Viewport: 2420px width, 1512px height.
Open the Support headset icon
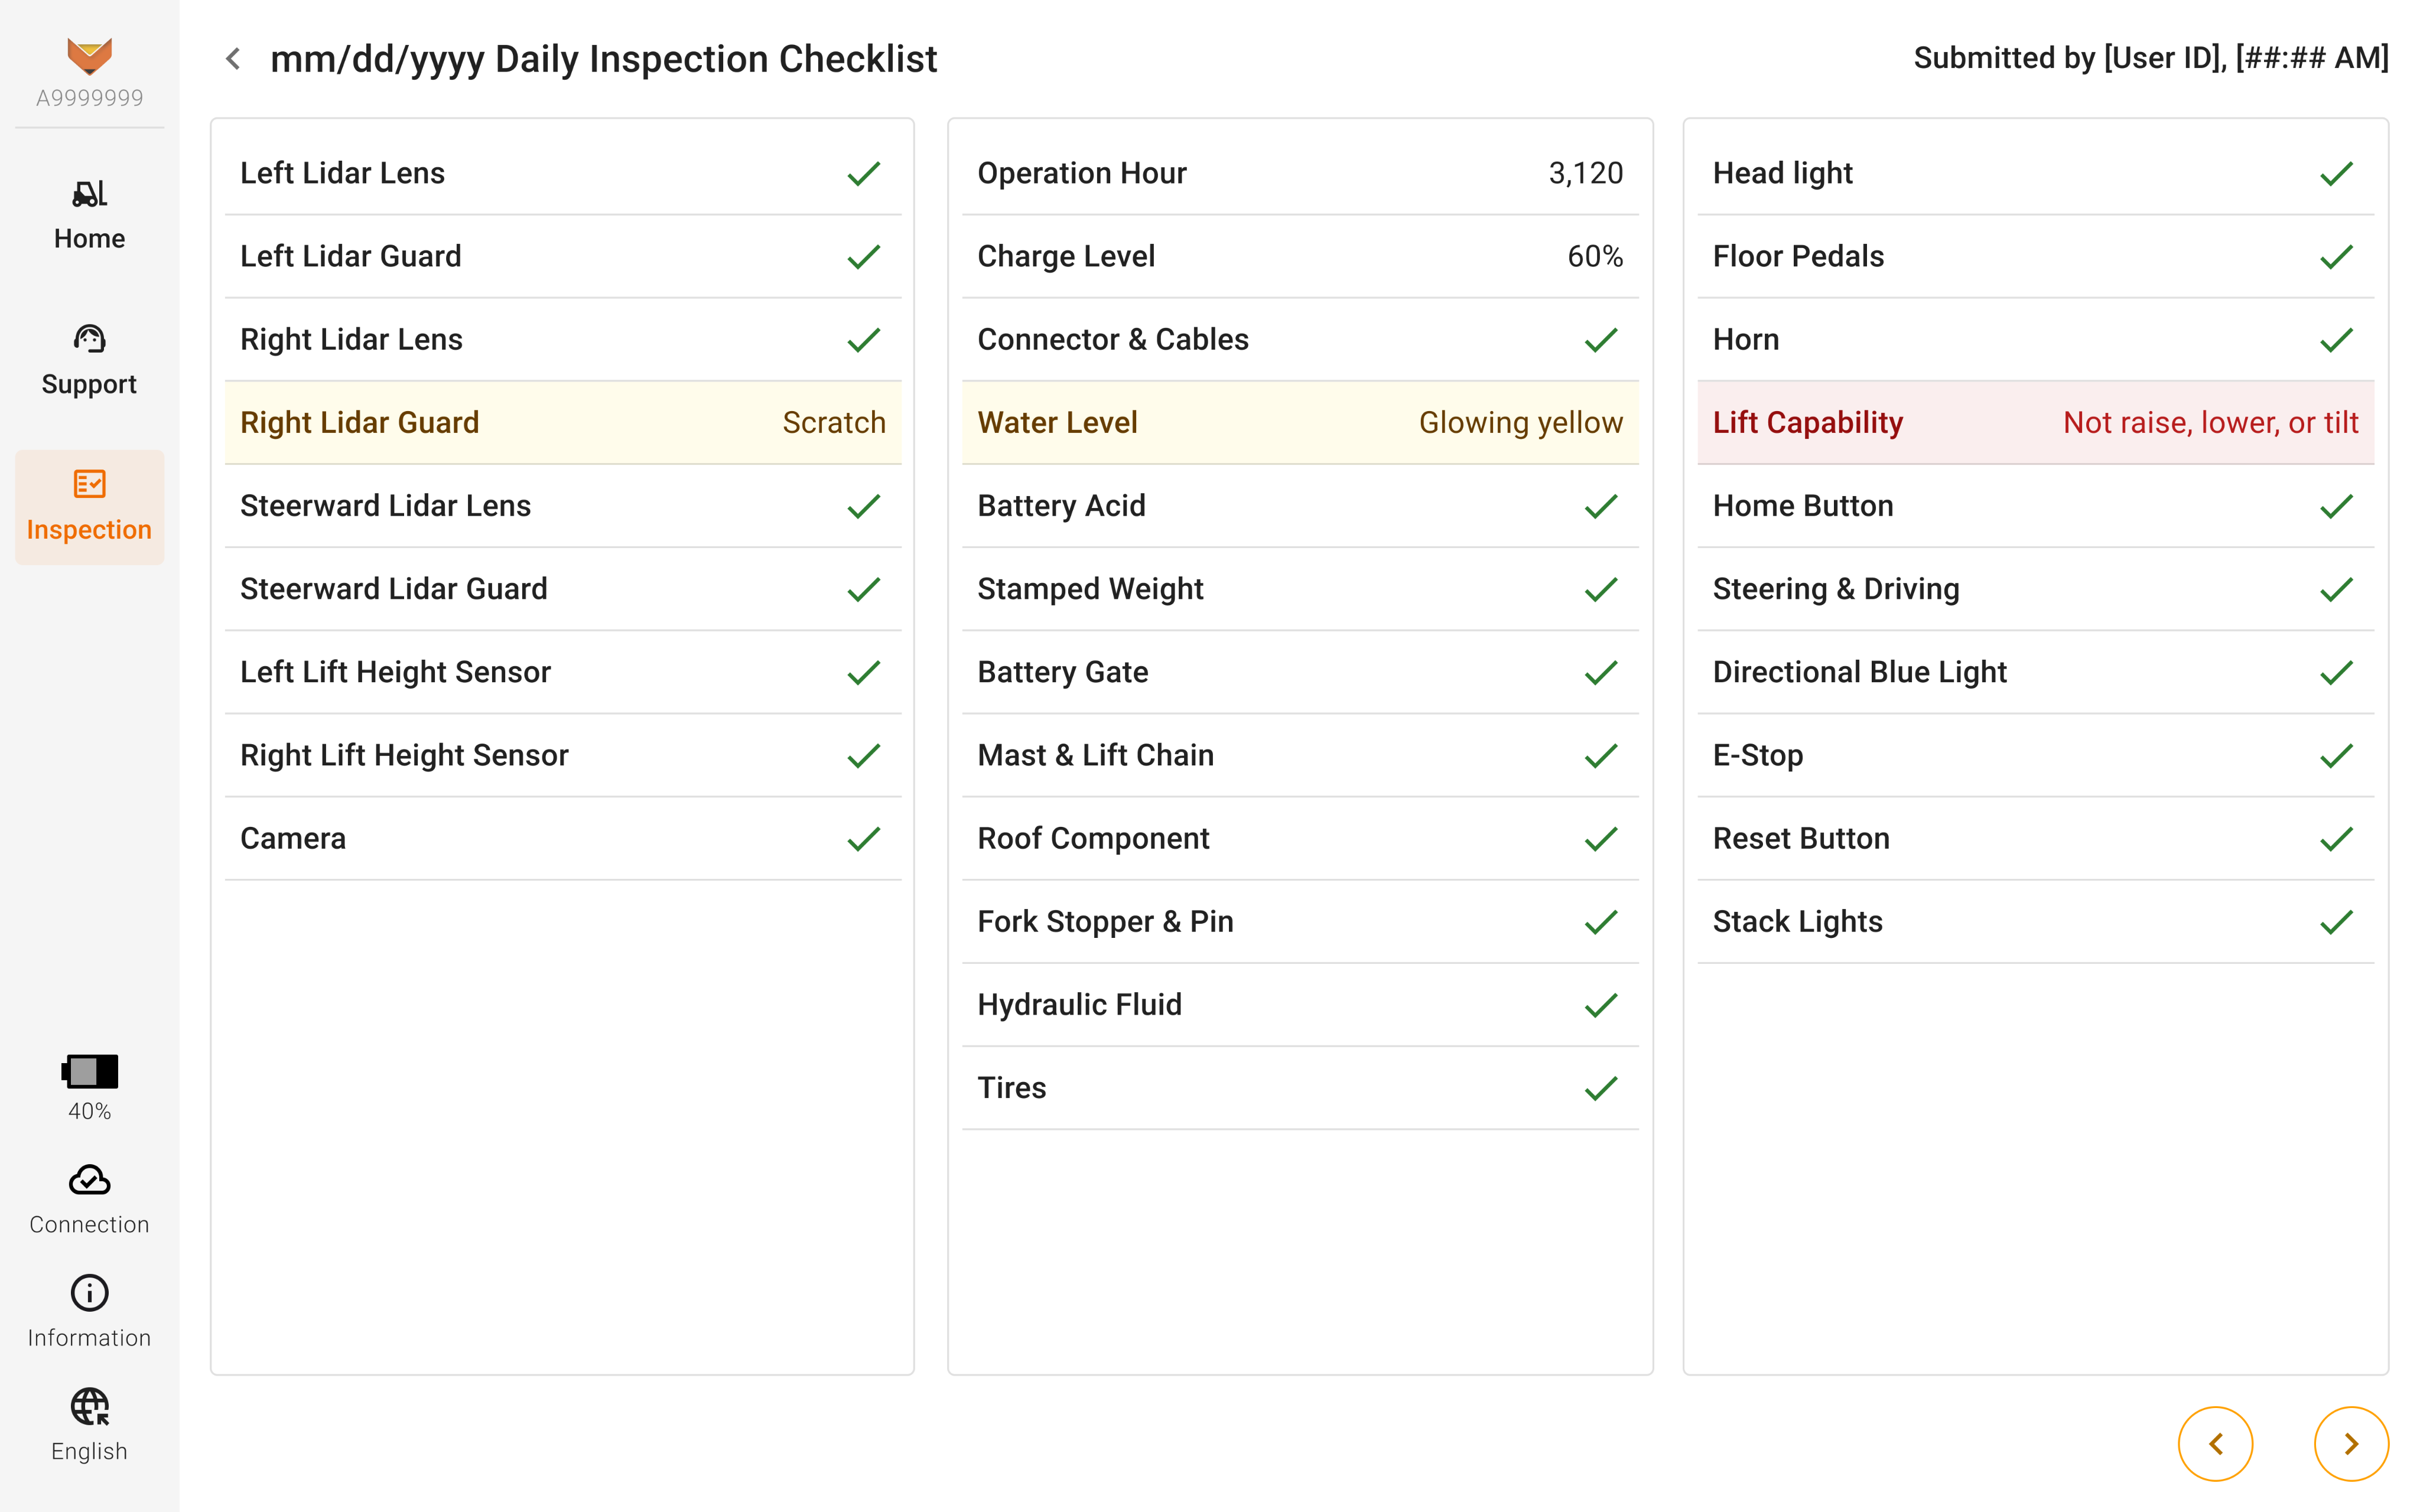pyautogui.click(x=89, y=339)
